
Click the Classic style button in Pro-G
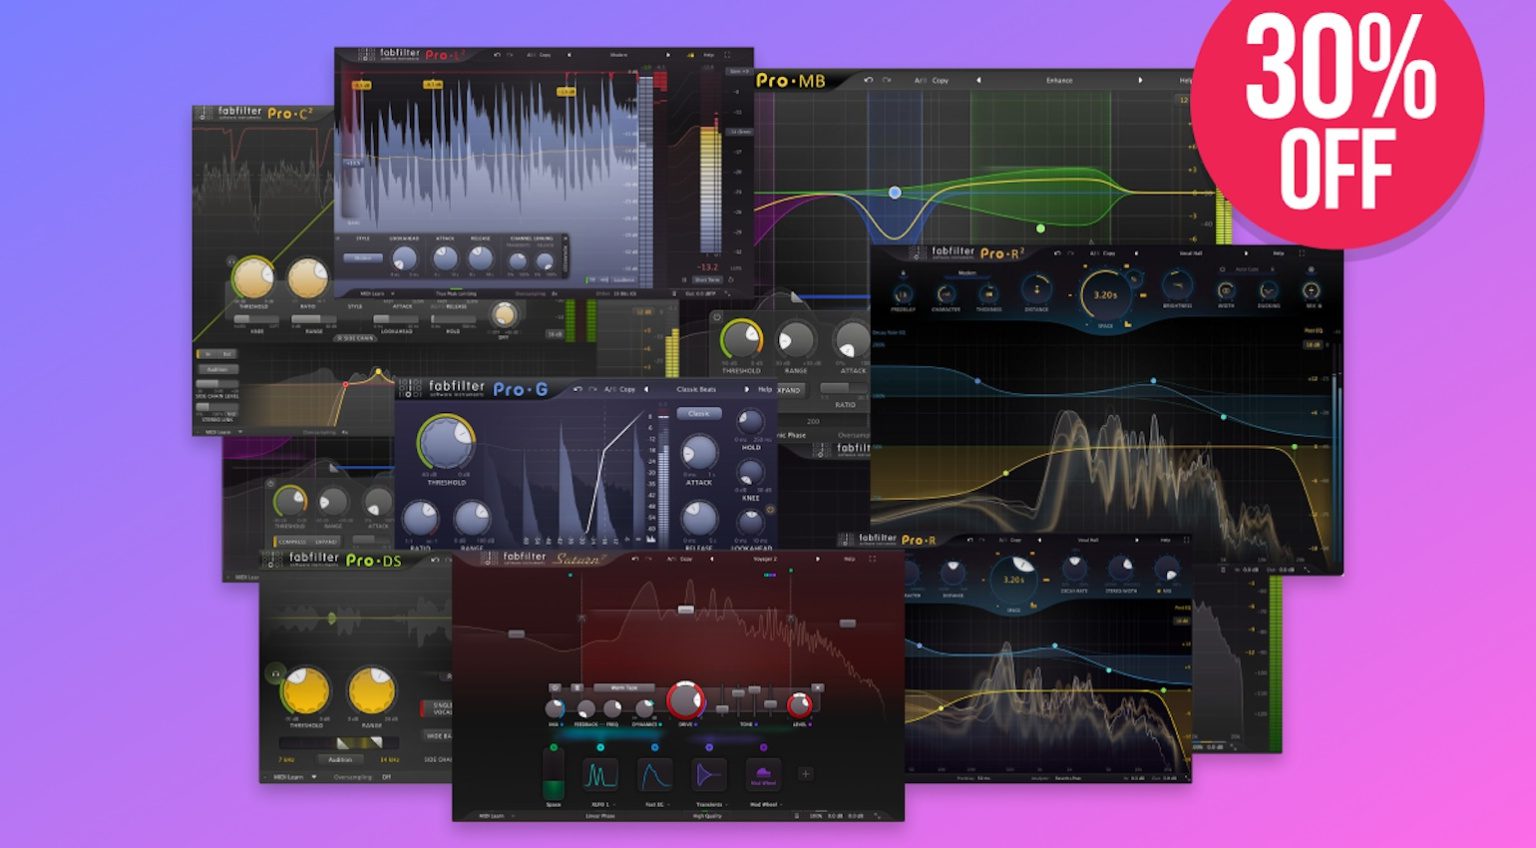pos(699,413)
